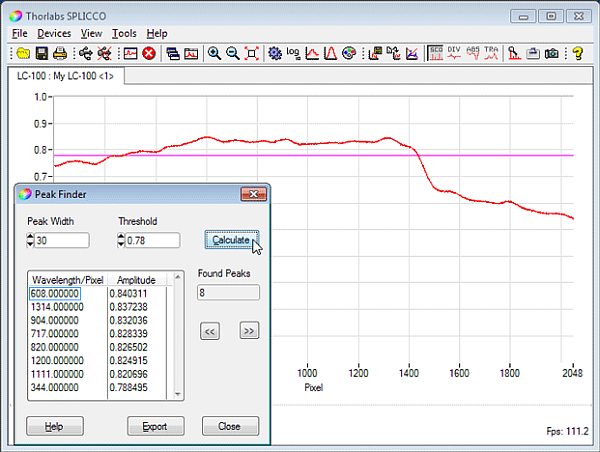The width and height of the screenshot is (600, 452).
Task: Open the peak finder toolbar icon
Action: coord(514,53)
